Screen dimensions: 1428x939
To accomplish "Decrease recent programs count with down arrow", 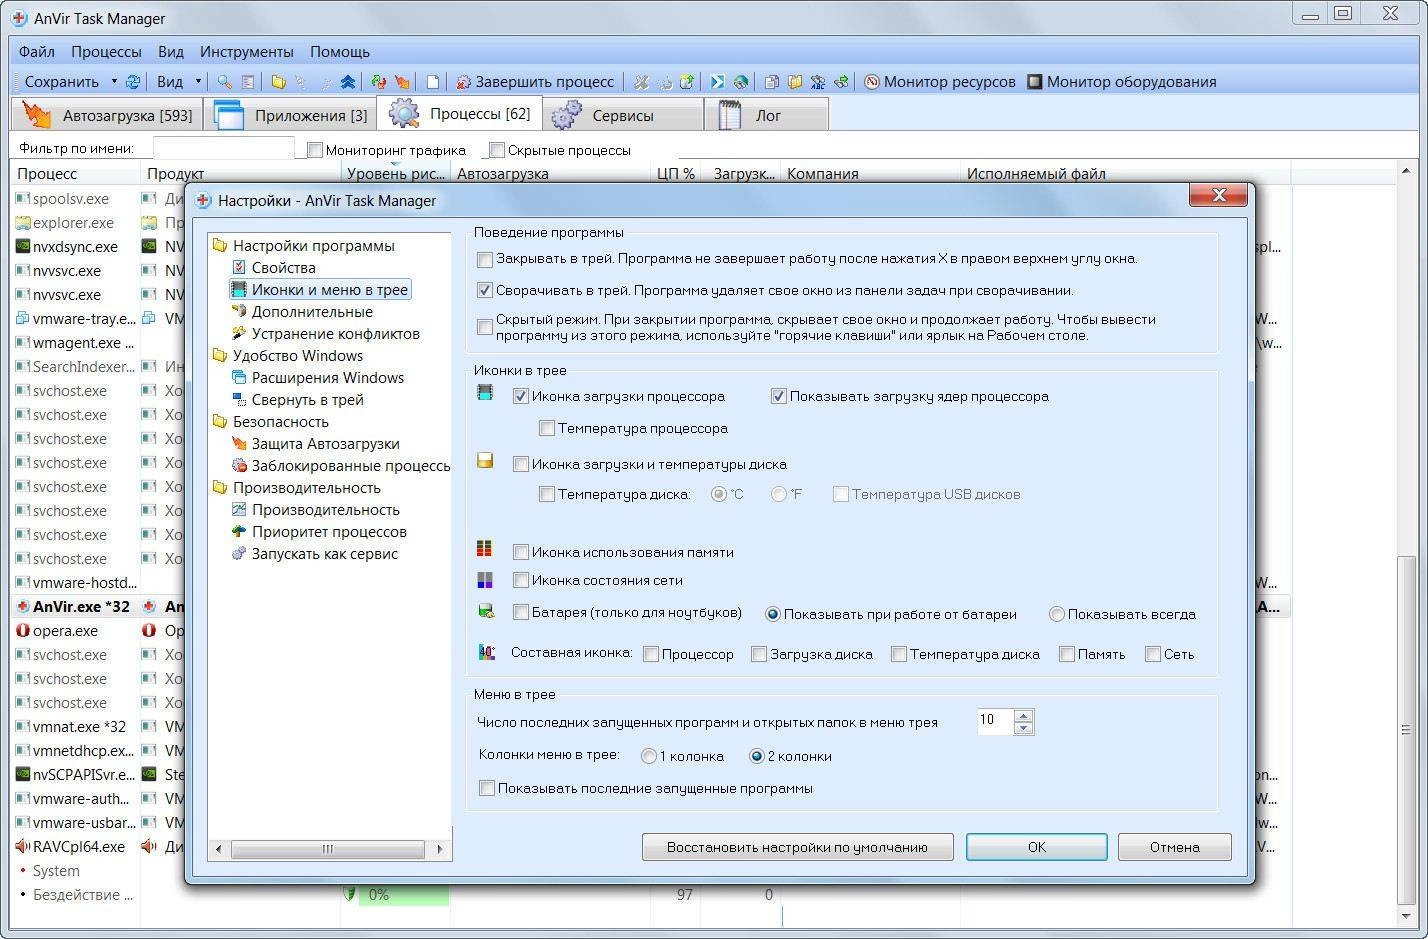I will pyautogui.click(x=1022, y=728).
